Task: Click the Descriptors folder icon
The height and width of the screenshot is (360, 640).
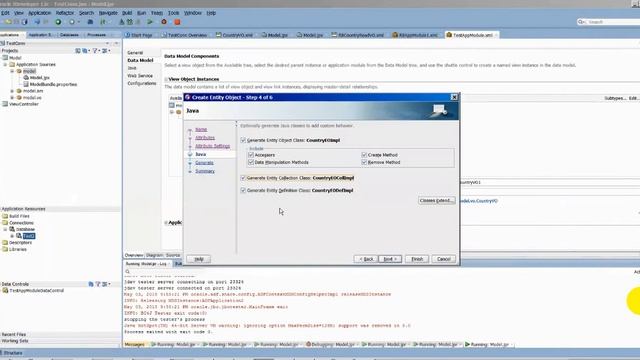Action: click(5, 242)
